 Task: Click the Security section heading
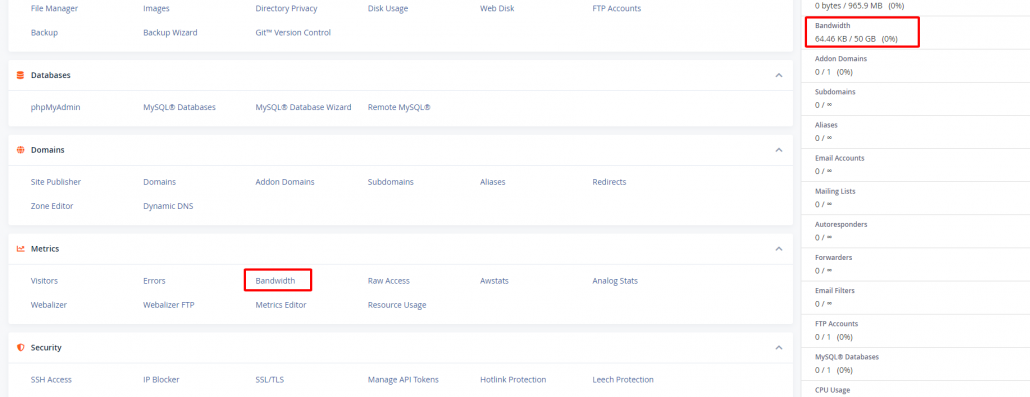coord(46,348)
